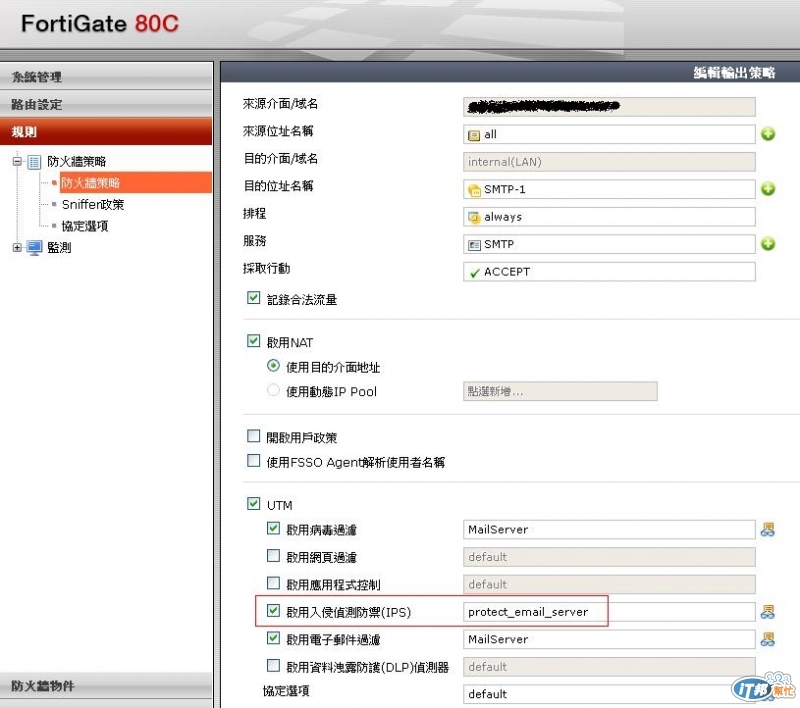Click the service icon beside SMTP
The height and width of the screenshot is (708, 800).
(x=474, y=245)
